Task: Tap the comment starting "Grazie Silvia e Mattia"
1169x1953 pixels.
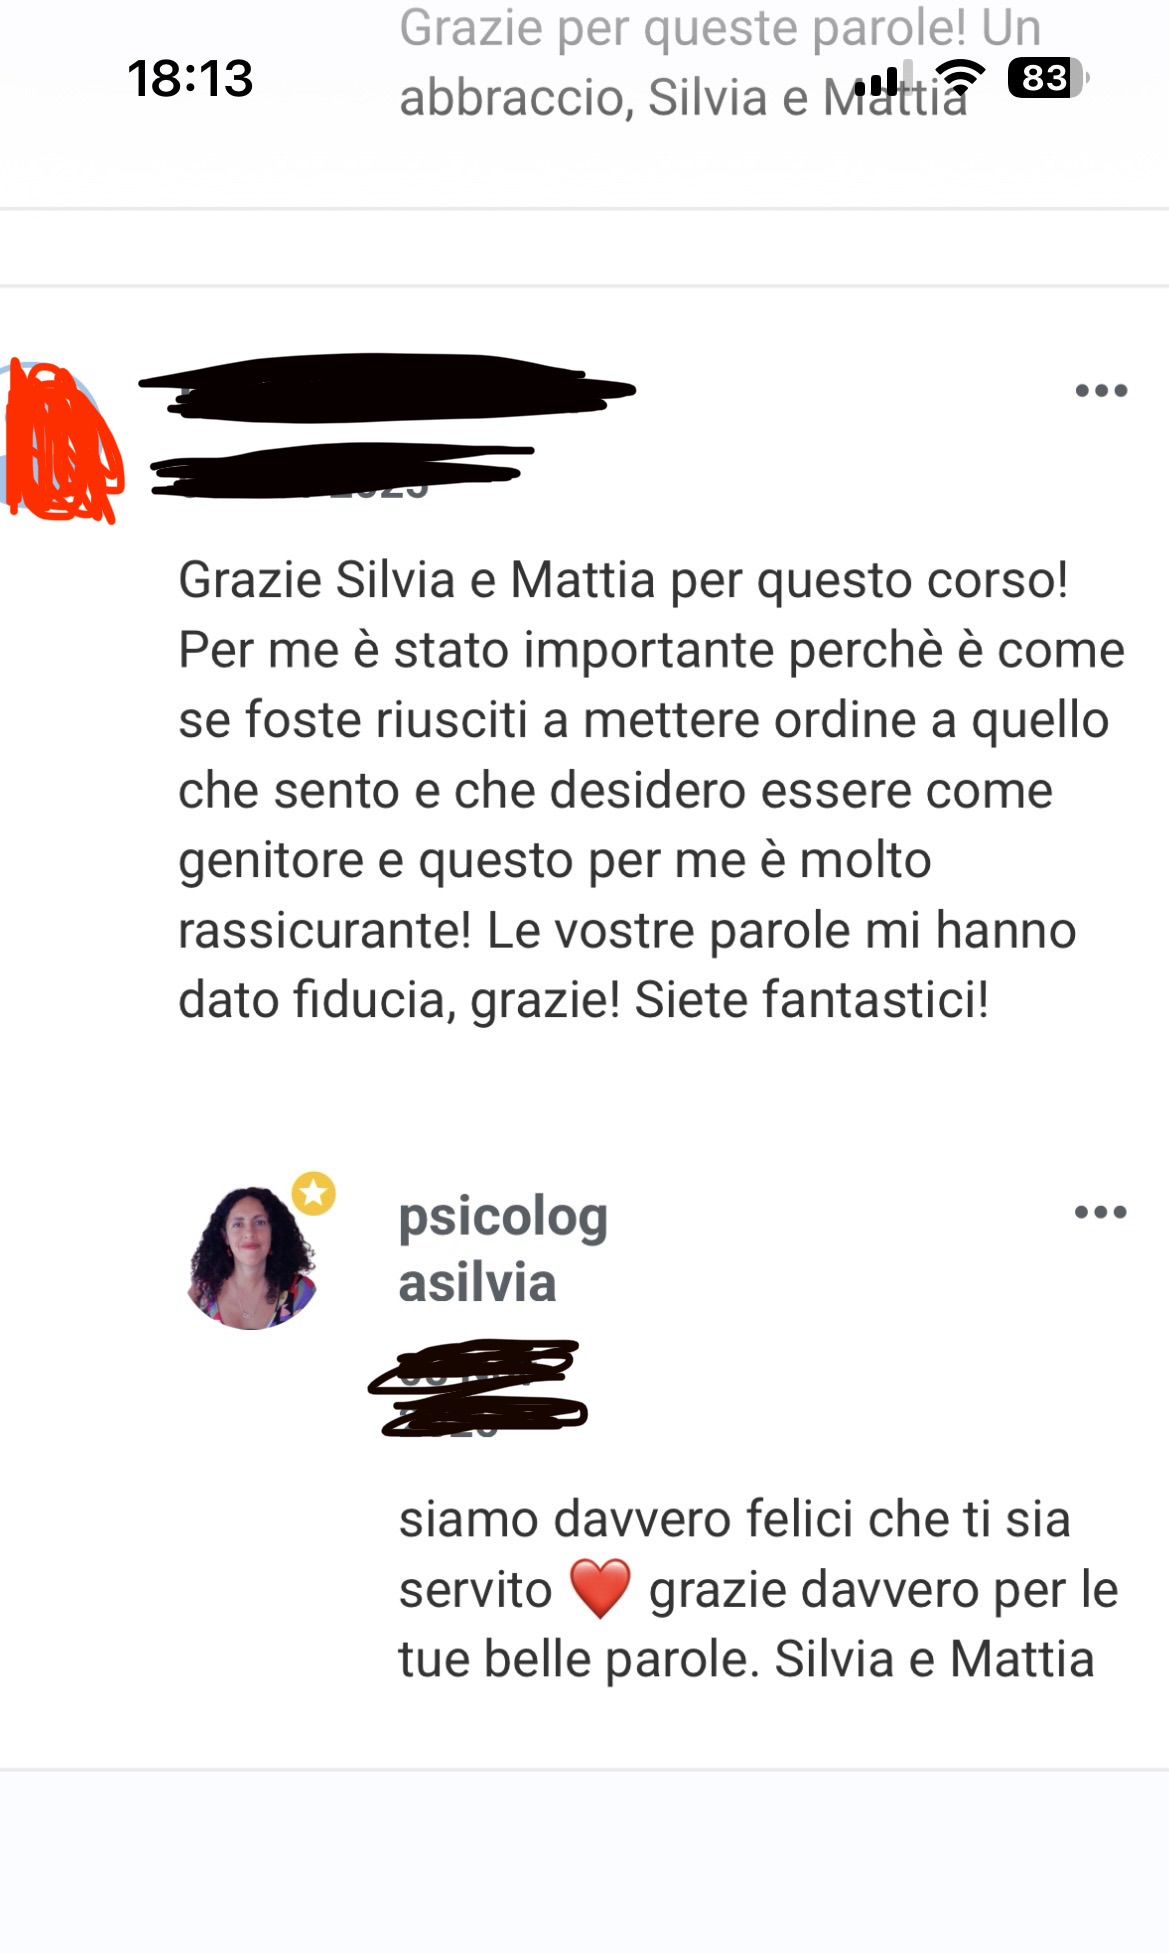Action: tap(652, 790)
